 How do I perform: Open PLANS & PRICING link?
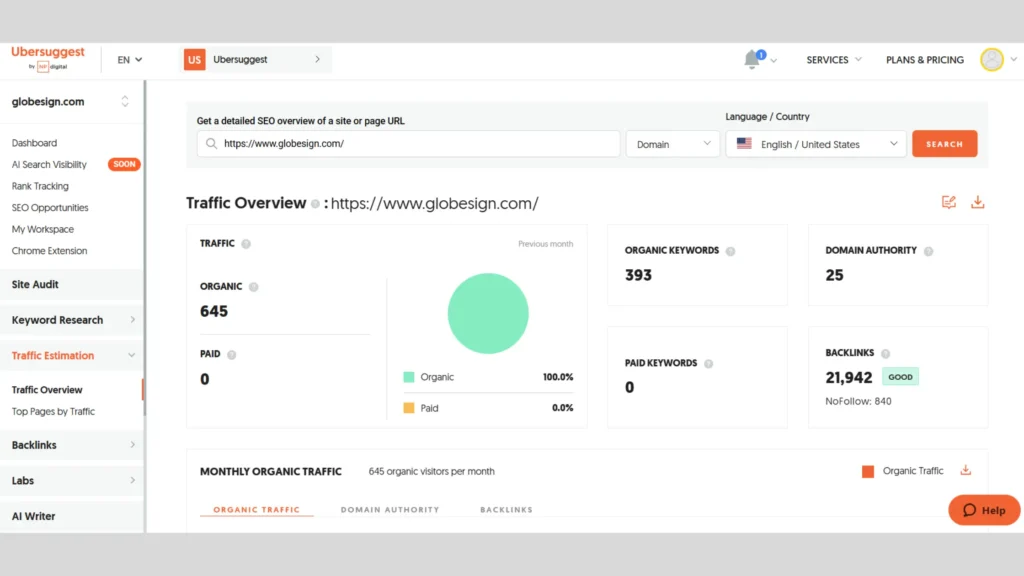pos(925,59)
